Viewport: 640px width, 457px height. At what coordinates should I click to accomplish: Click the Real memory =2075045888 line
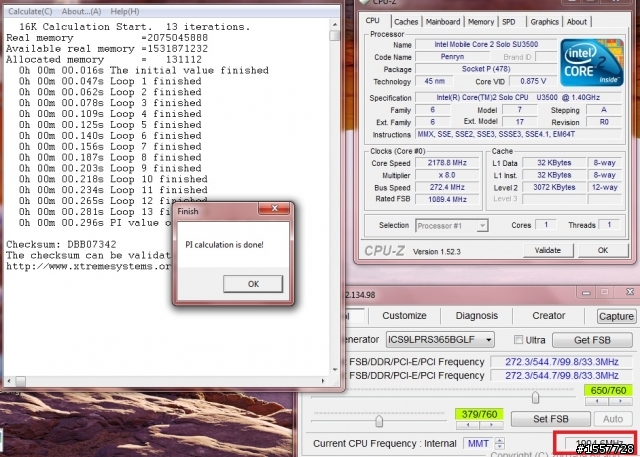click(107, 38)
